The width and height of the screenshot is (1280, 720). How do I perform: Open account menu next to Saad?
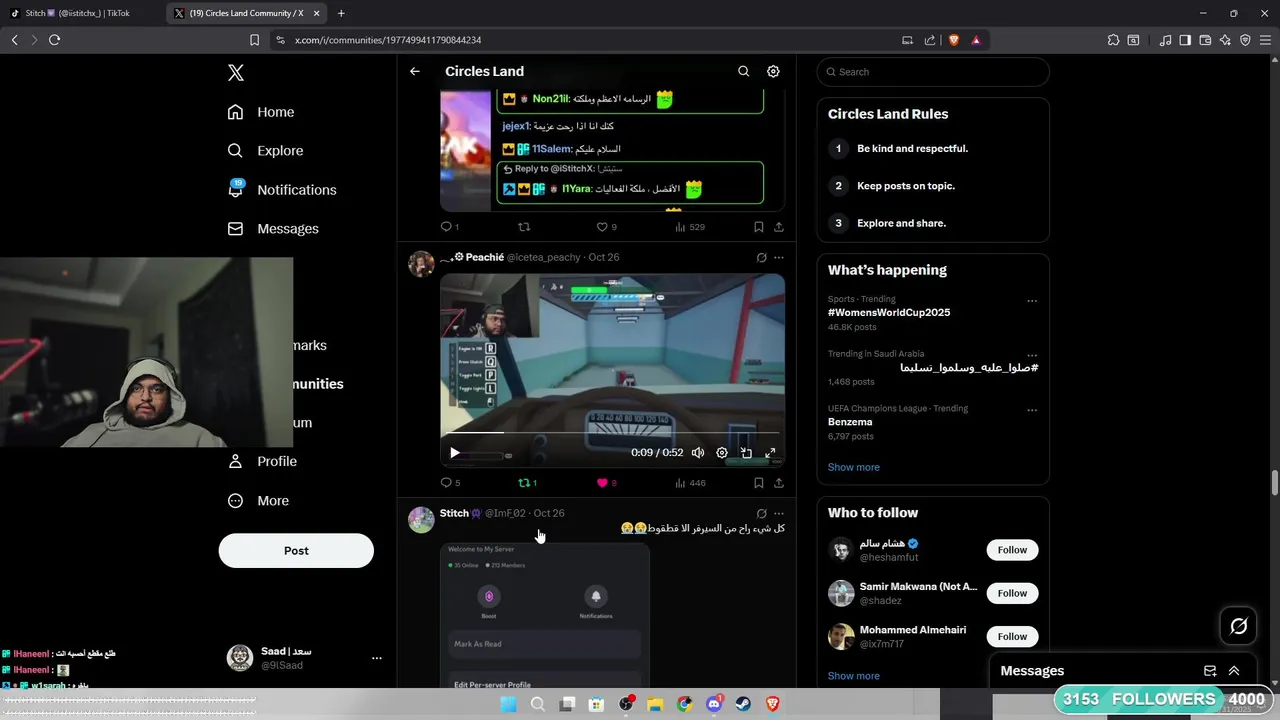[377, 658]
